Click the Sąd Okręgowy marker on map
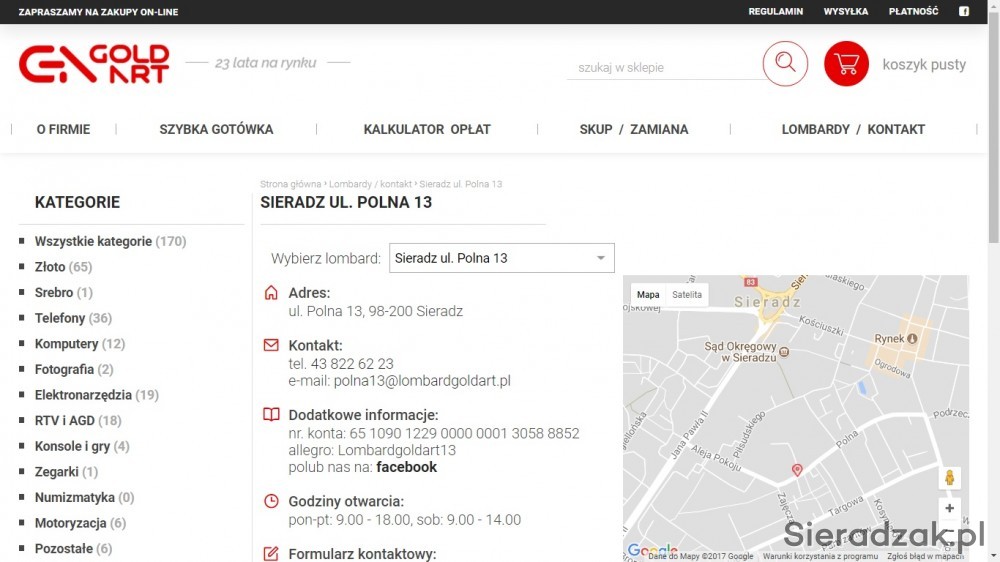 784,351
